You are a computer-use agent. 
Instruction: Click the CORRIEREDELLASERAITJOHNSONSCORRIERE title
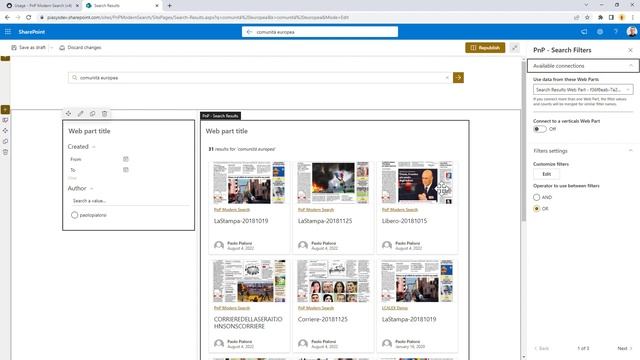tap(248, 322)
